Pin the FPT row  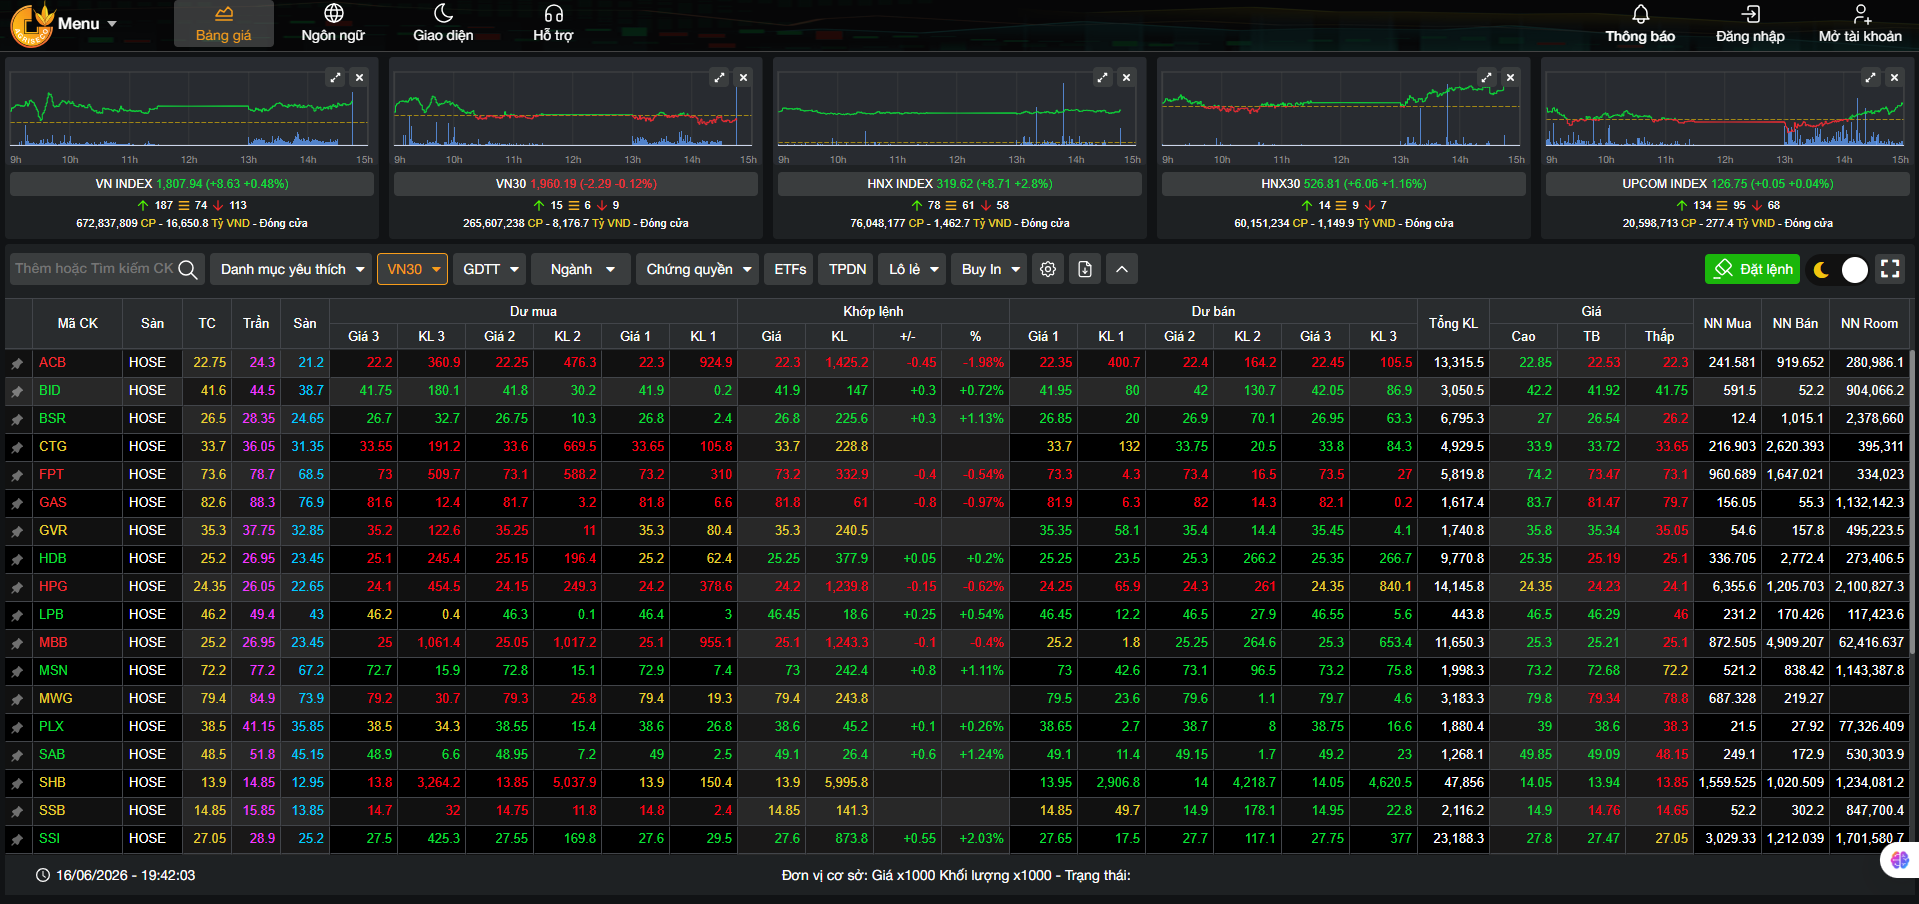[x=17, y=475]
